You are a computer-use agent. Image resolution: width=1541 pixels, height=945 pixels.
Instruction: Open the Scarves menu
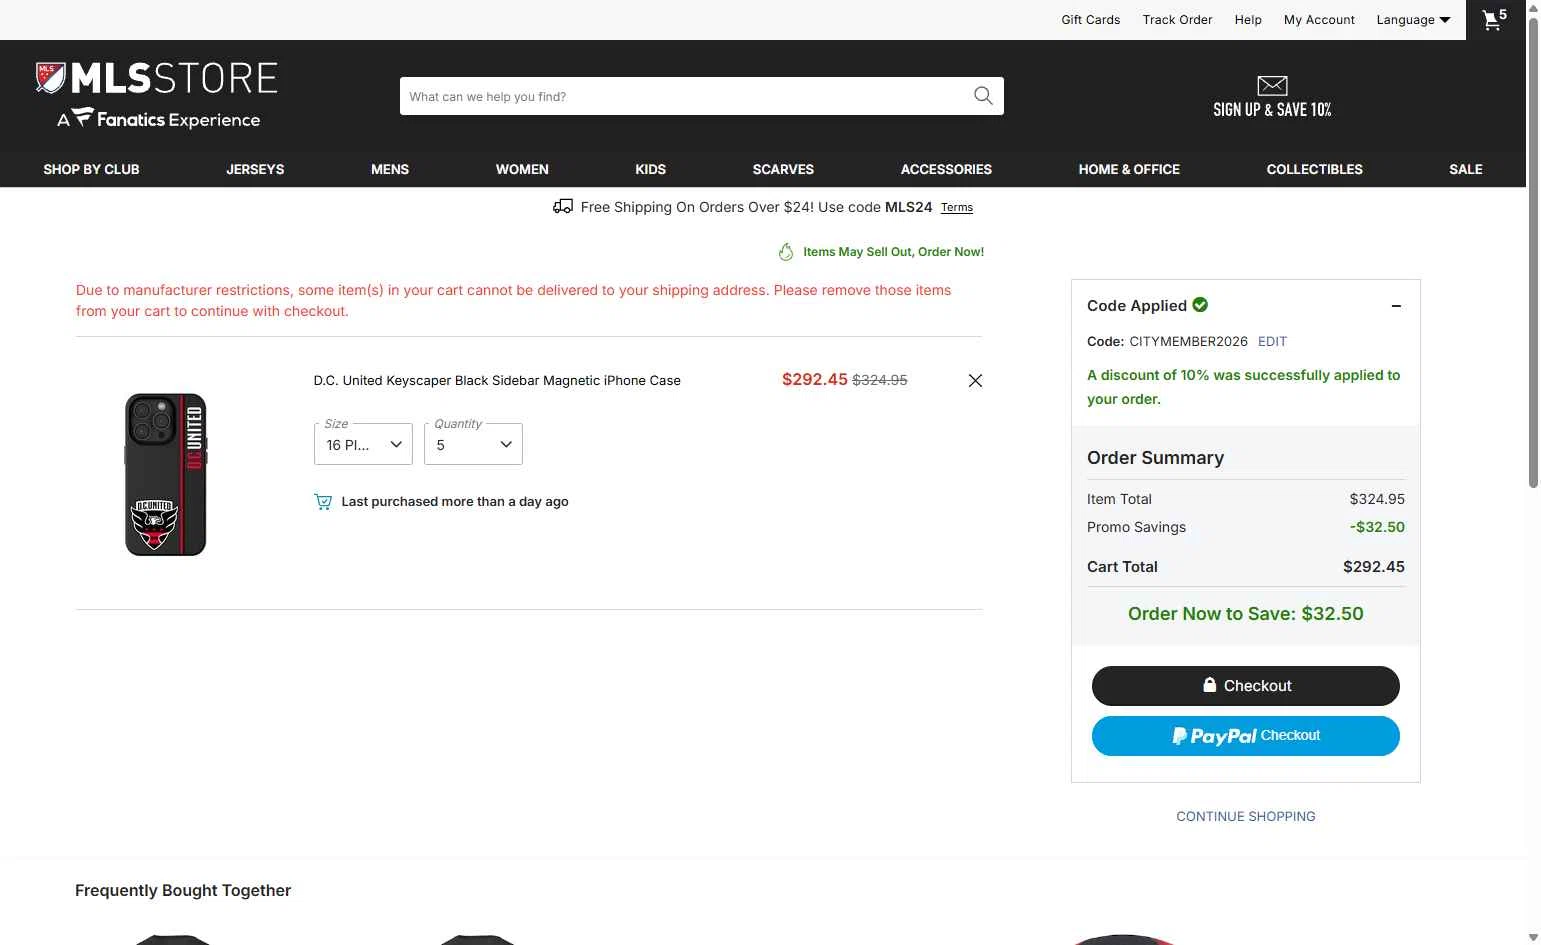click(x=783, y=169)
